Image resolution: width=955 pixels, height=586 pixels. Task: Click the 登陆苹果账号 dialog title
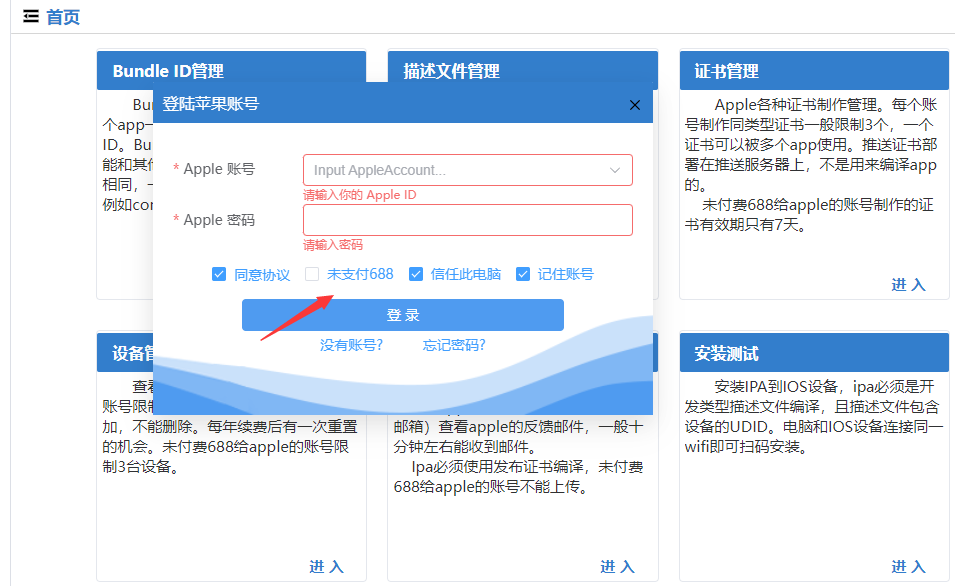[211, 104]
